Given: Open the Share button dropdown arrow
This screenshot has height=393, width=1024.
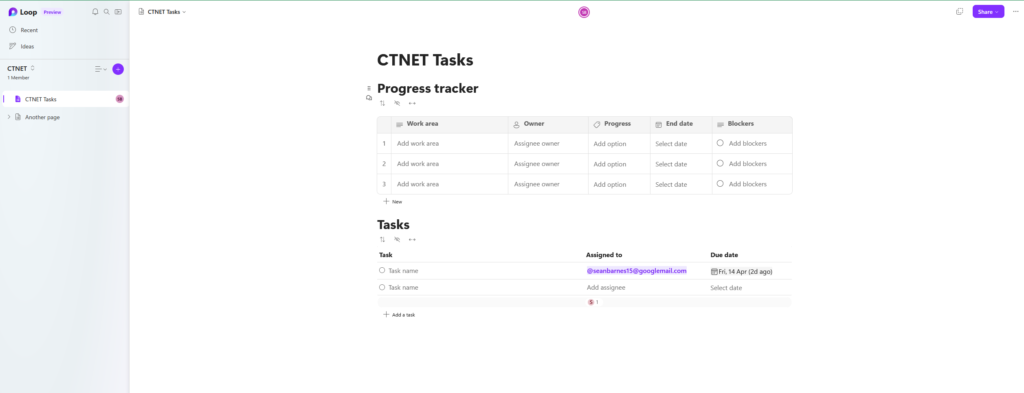Looking at the screenshot, I should [997, 12].
